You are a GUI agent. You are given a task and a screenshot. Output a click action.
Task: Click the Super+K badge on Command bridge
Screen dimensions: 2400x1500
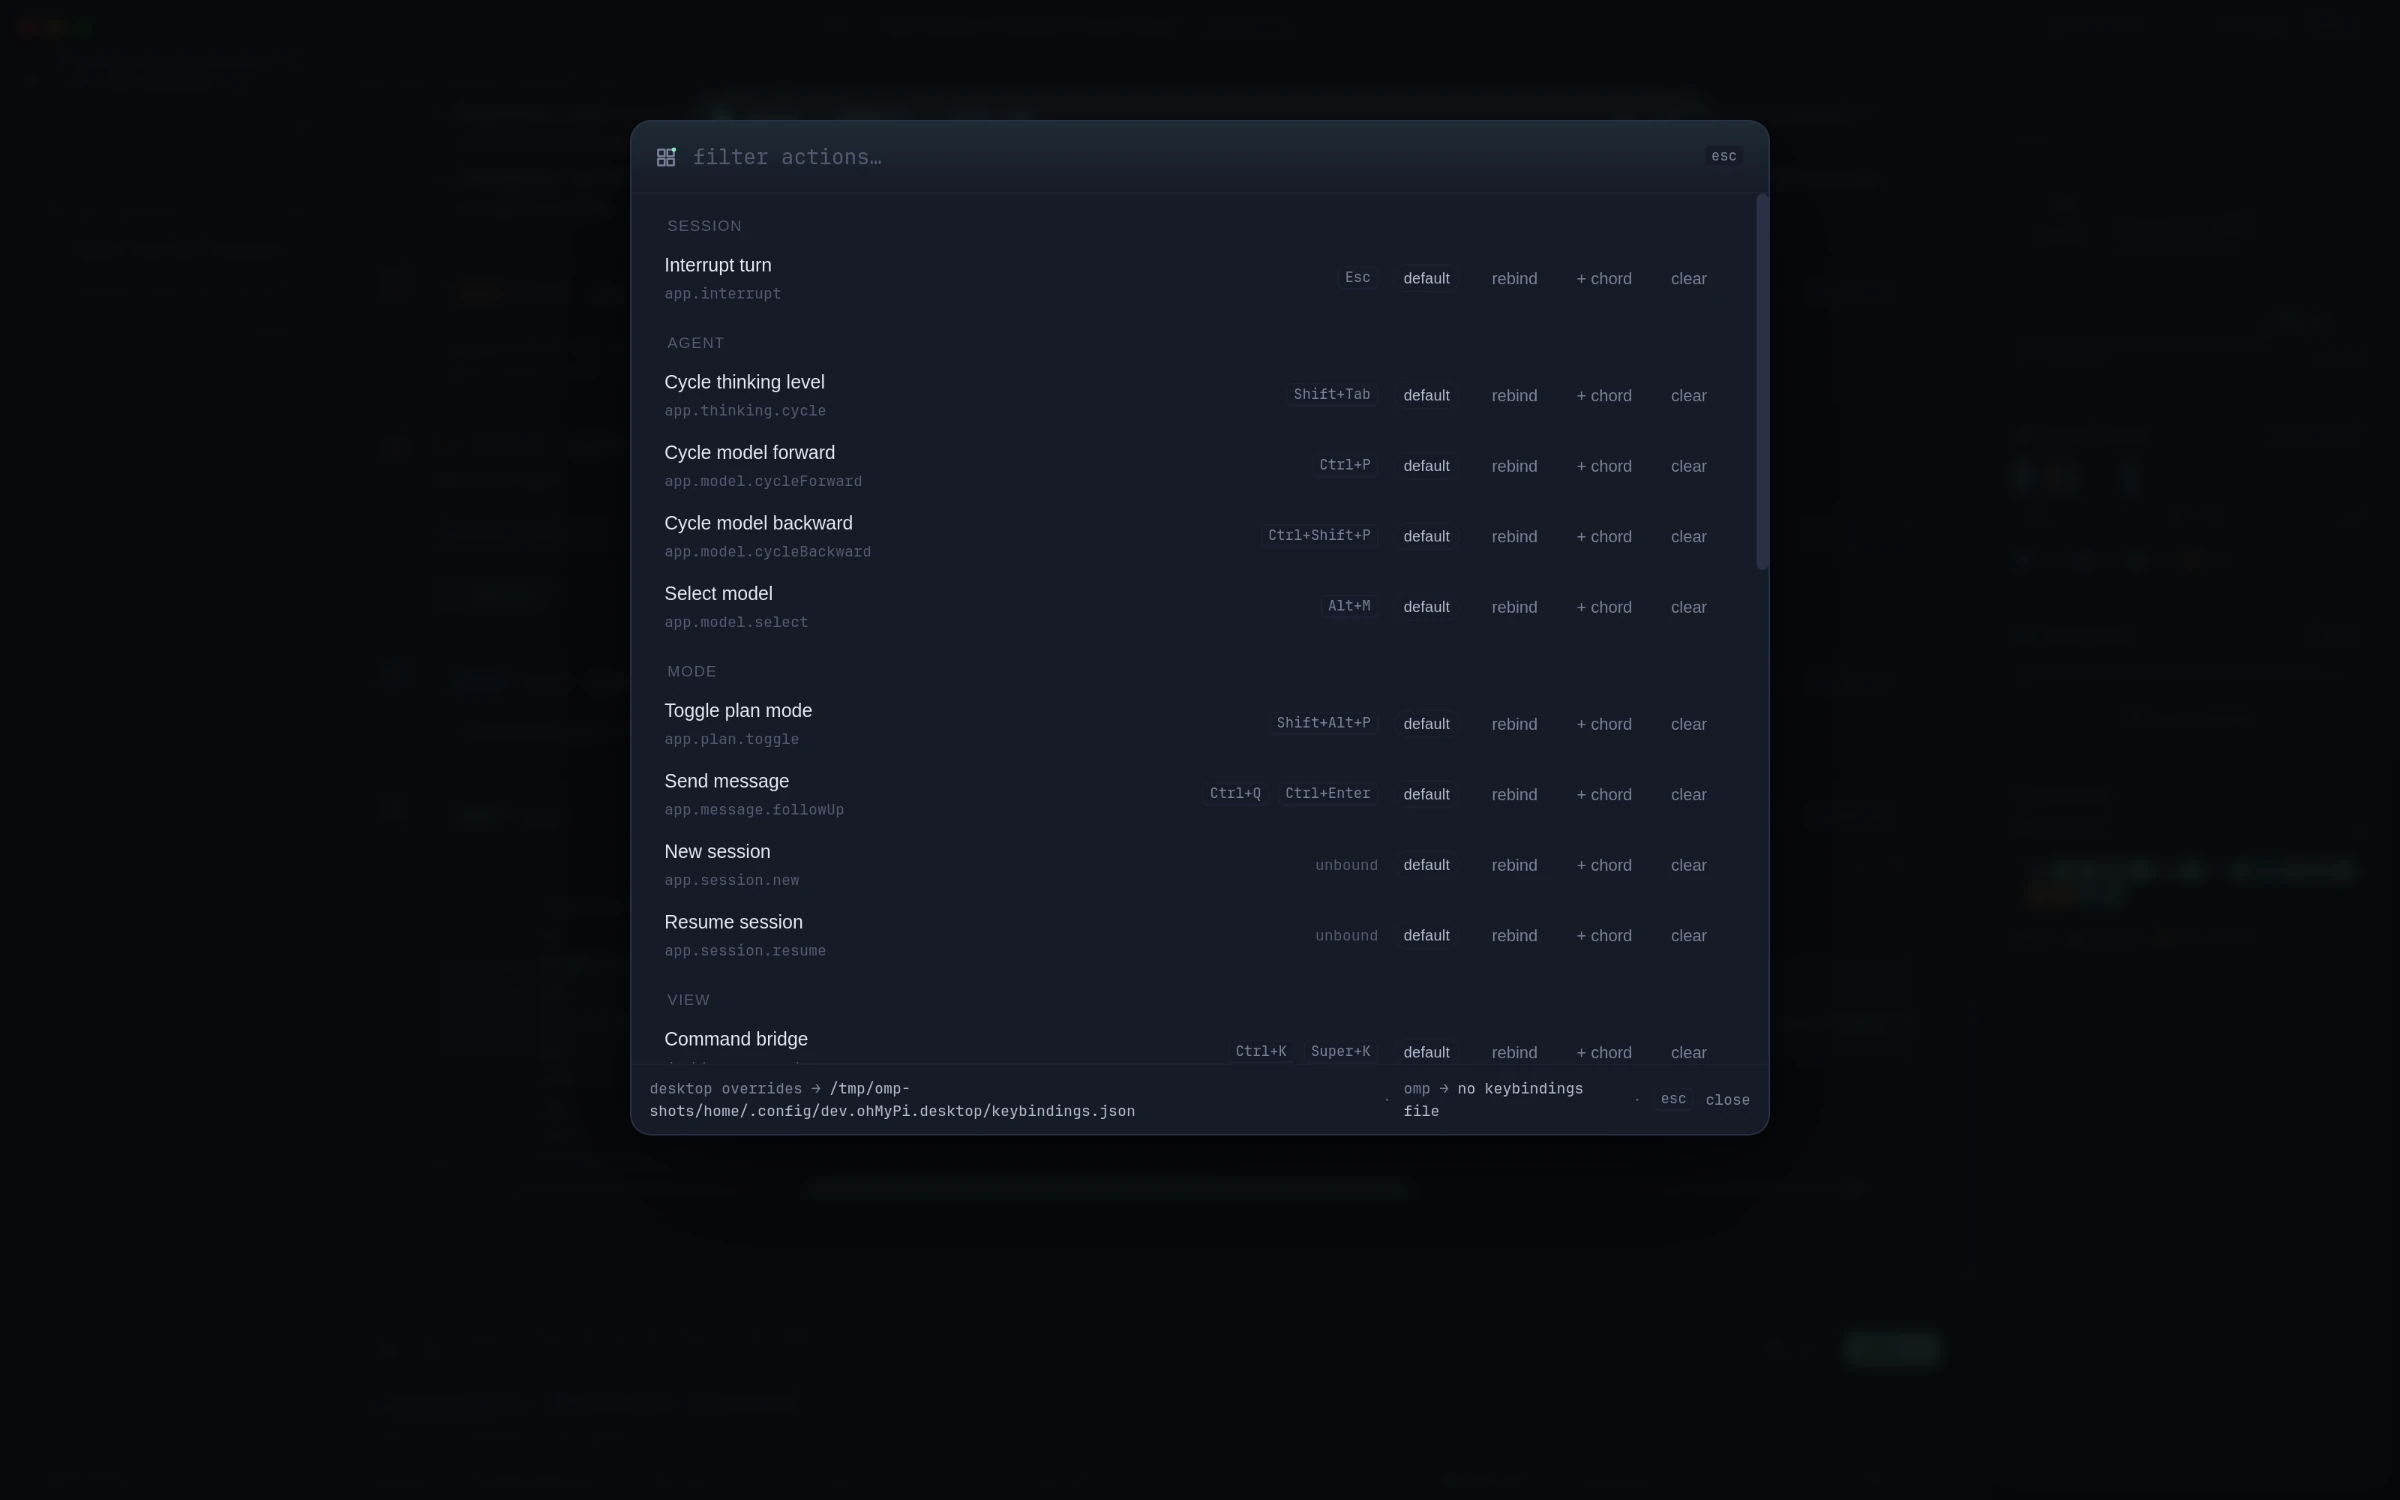point(1340,1051)
